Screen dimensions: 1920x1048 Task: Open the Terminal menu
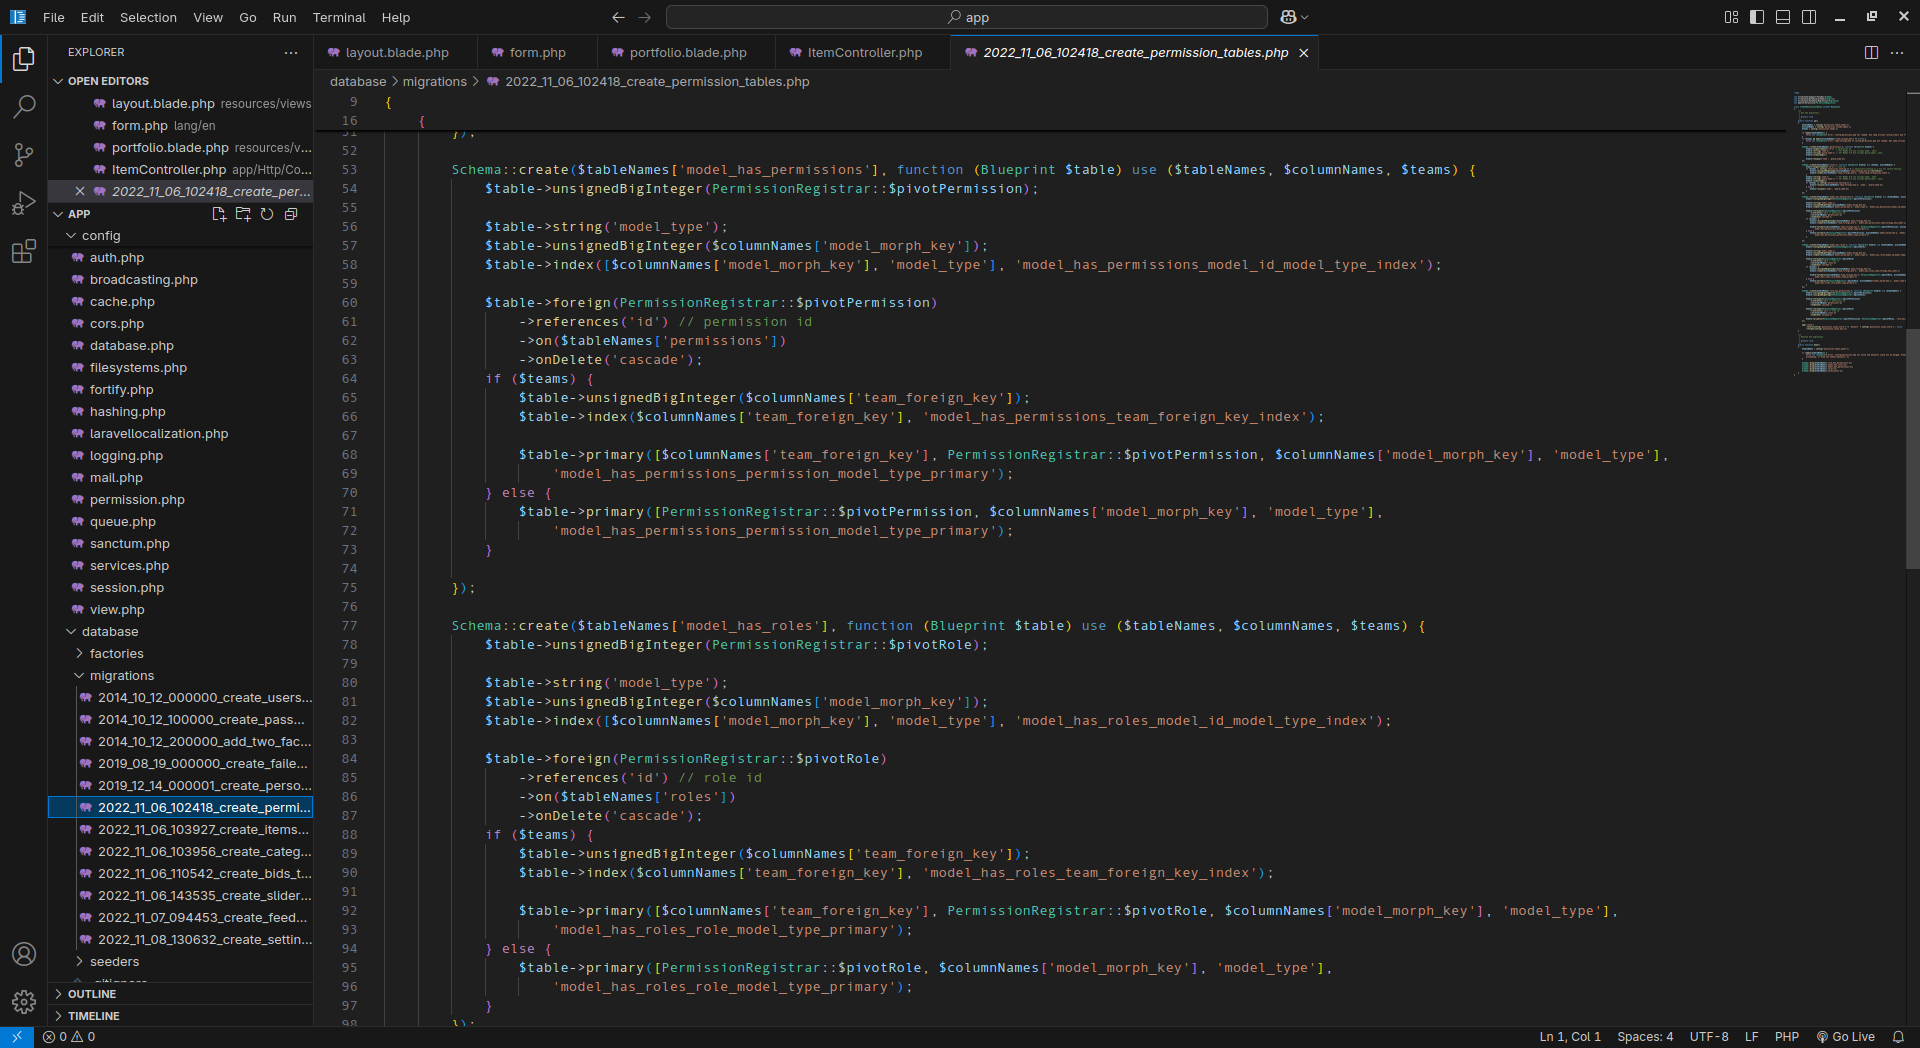pos(339,17)
